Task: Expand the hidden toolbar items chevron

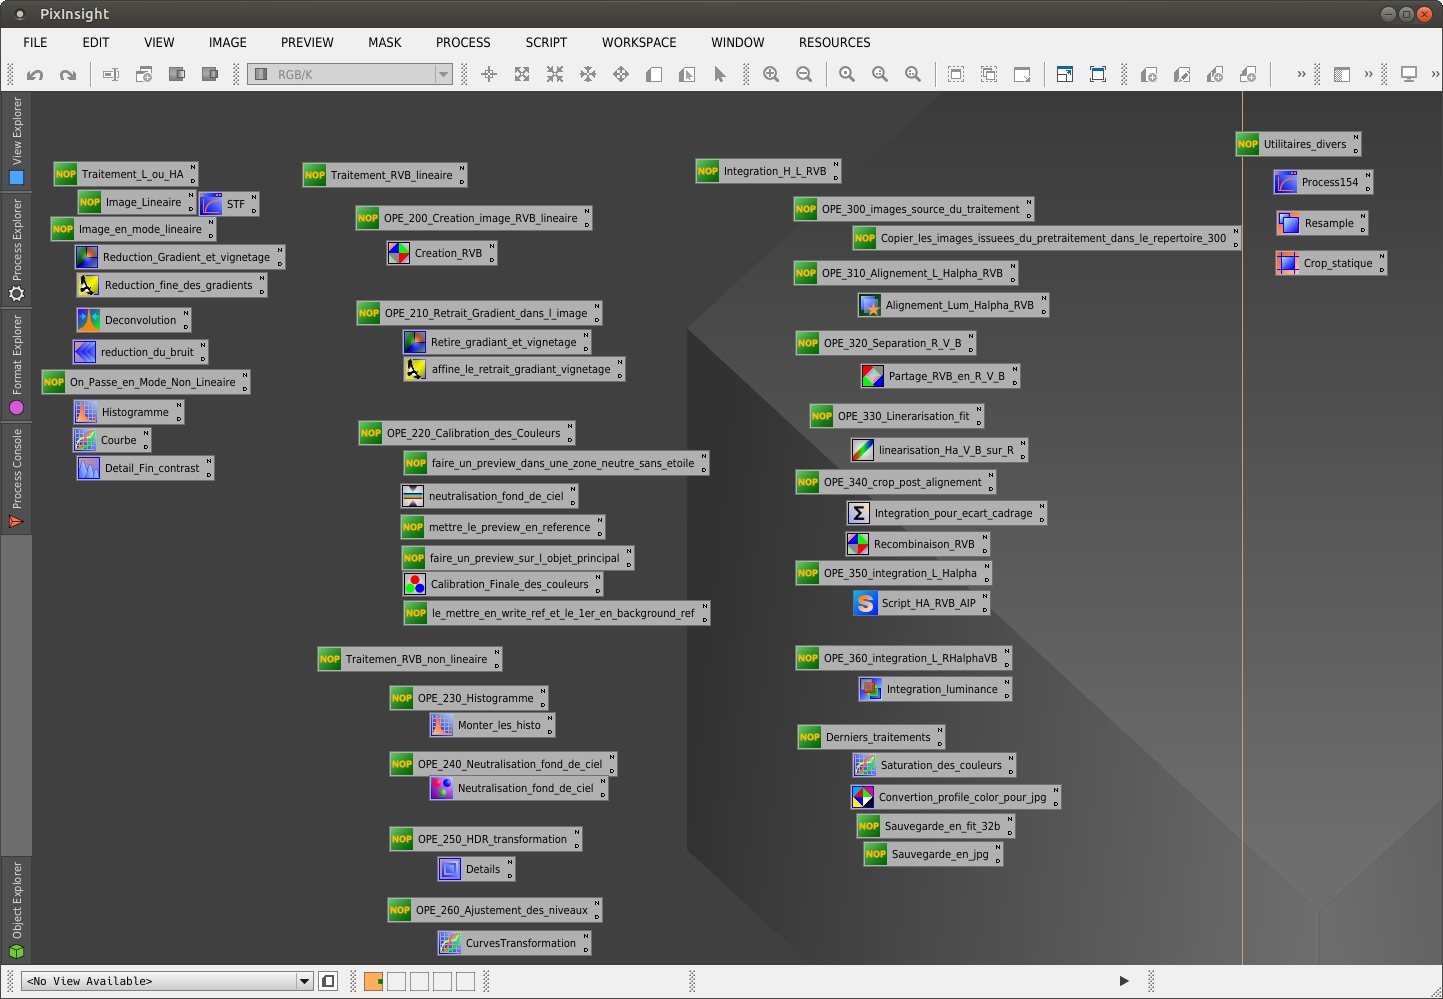Action: 1301,75
